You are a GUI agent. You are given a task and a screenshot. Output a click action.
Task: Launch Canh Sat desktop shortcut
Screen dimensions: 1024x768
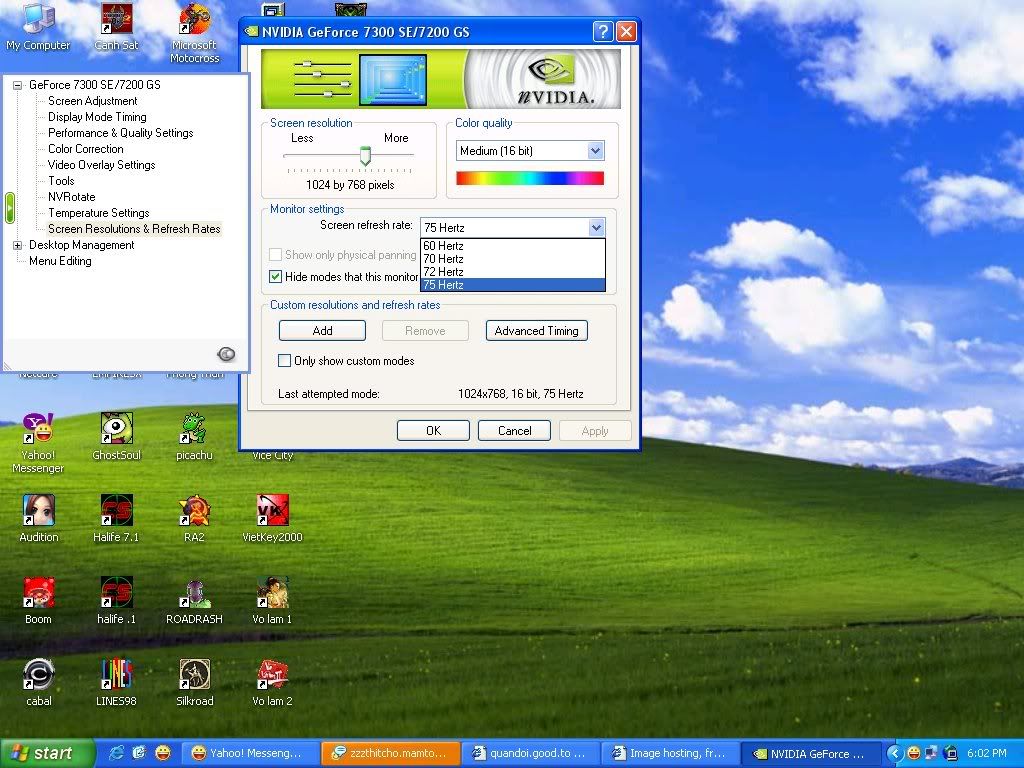click(116, 26)
